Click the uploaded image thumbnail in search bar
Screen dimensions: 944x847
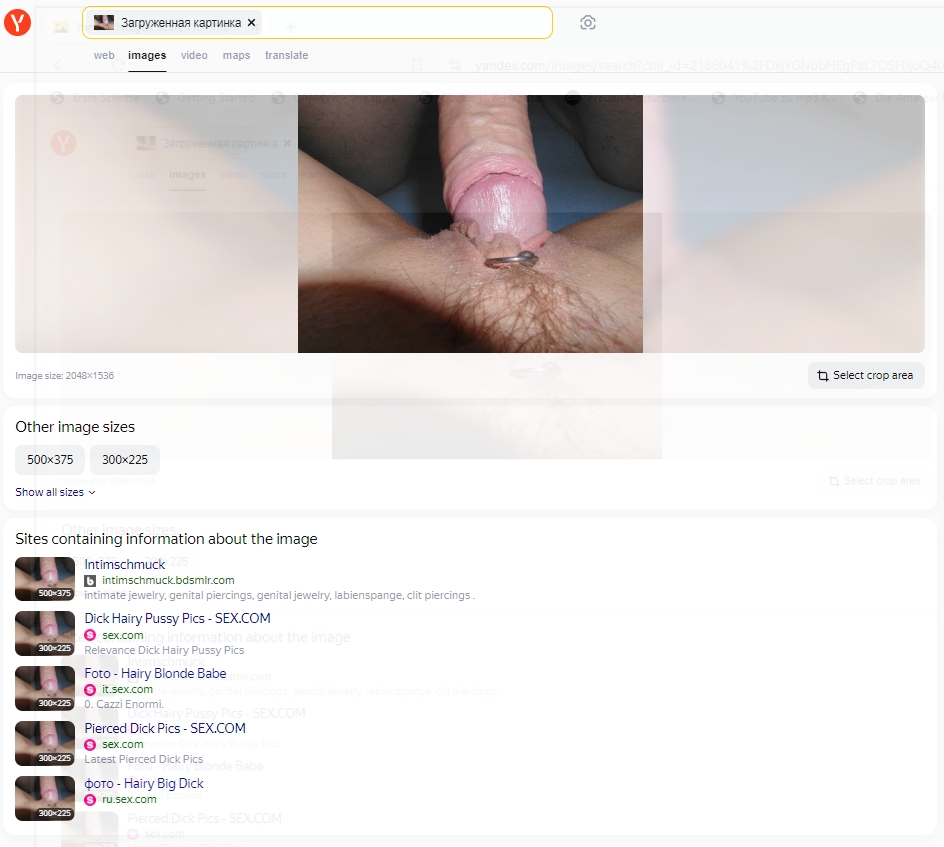click(104, 23)
